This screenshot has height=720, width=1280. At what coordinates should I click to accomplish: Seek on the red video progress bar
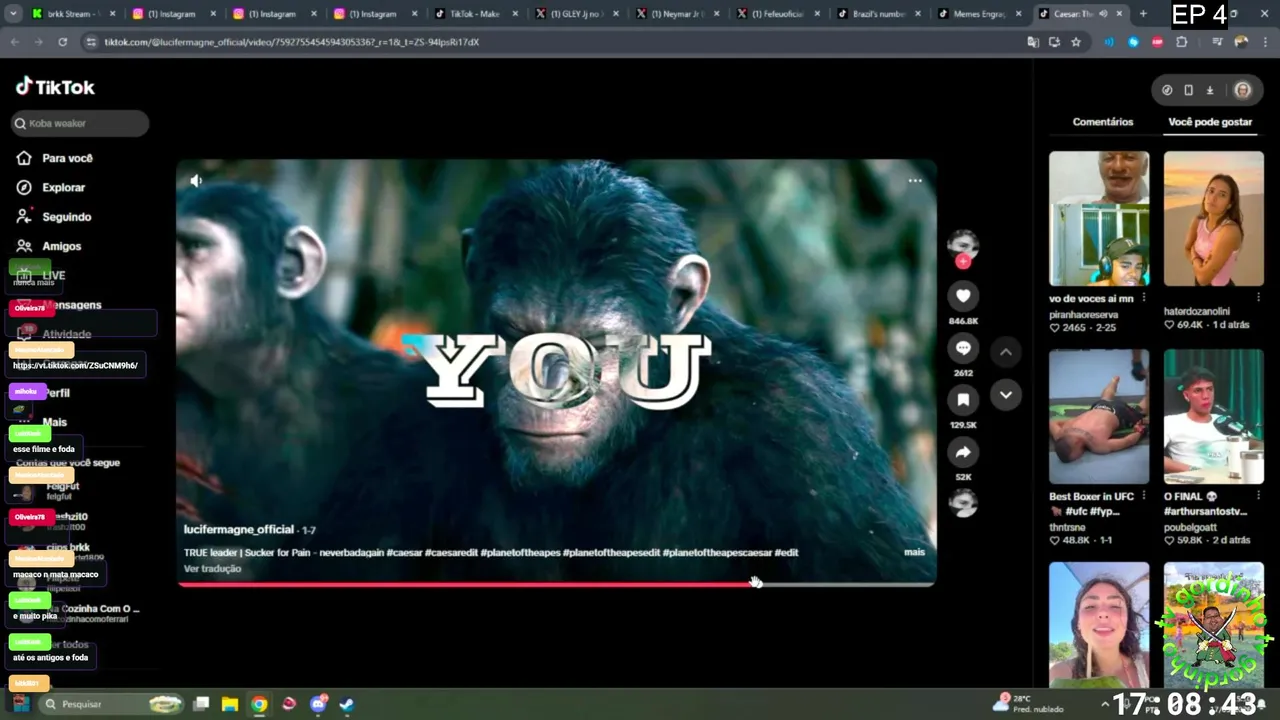coord(556,584)
